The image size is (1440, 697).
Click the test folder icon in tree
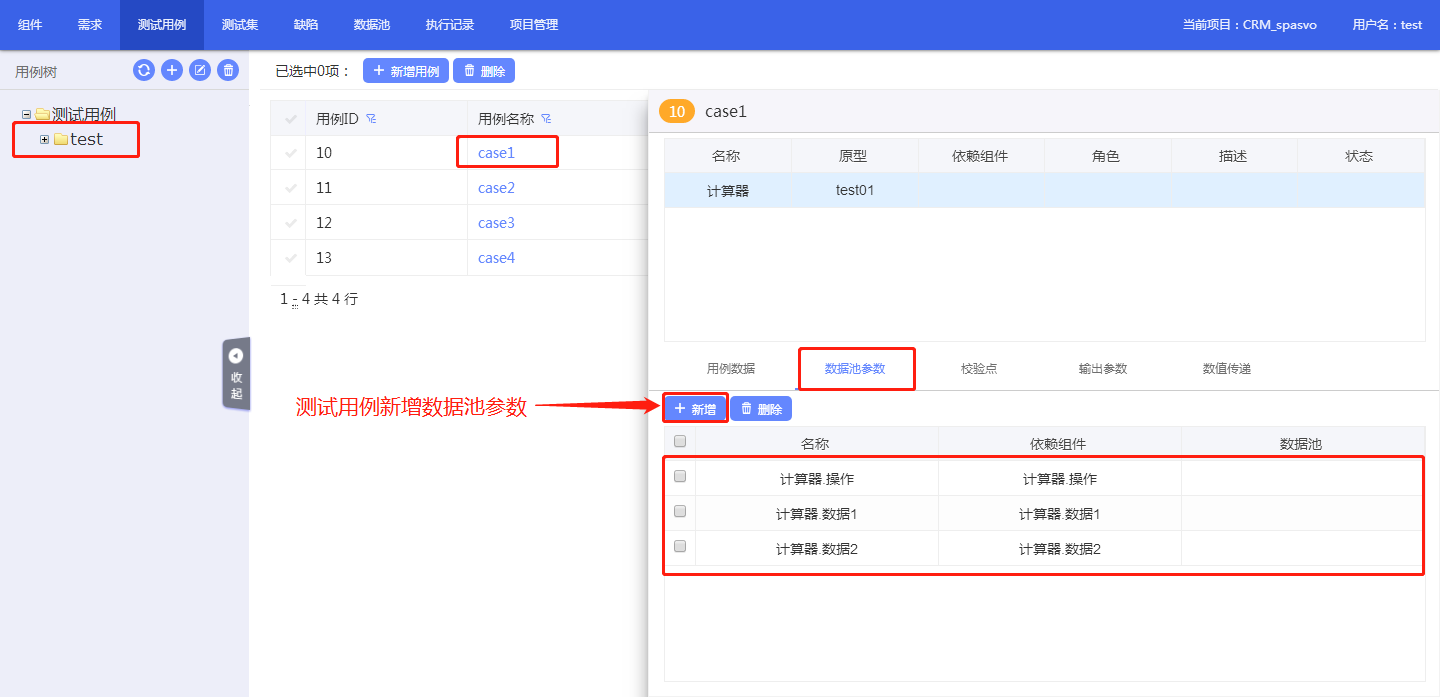[61, 140]
